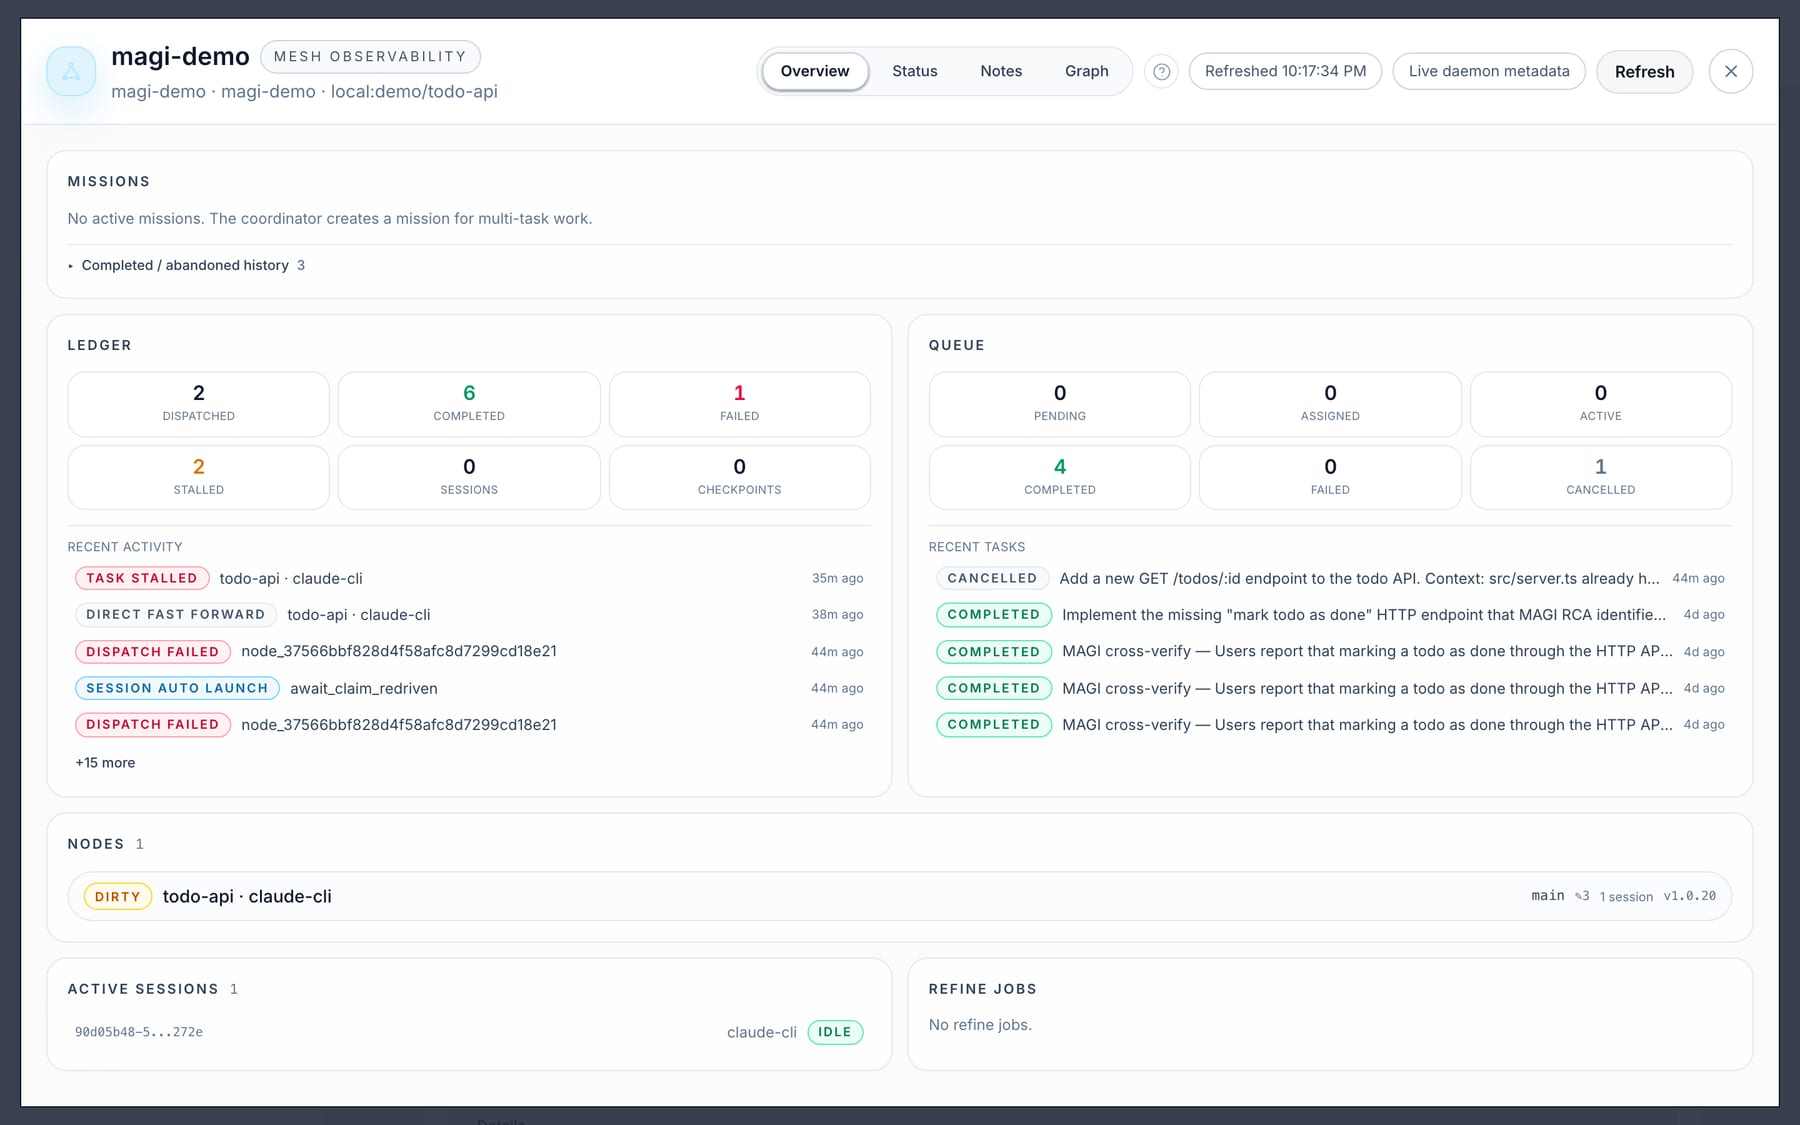
Task: Click the TASK STALLED badge
Action: point(142,578)
